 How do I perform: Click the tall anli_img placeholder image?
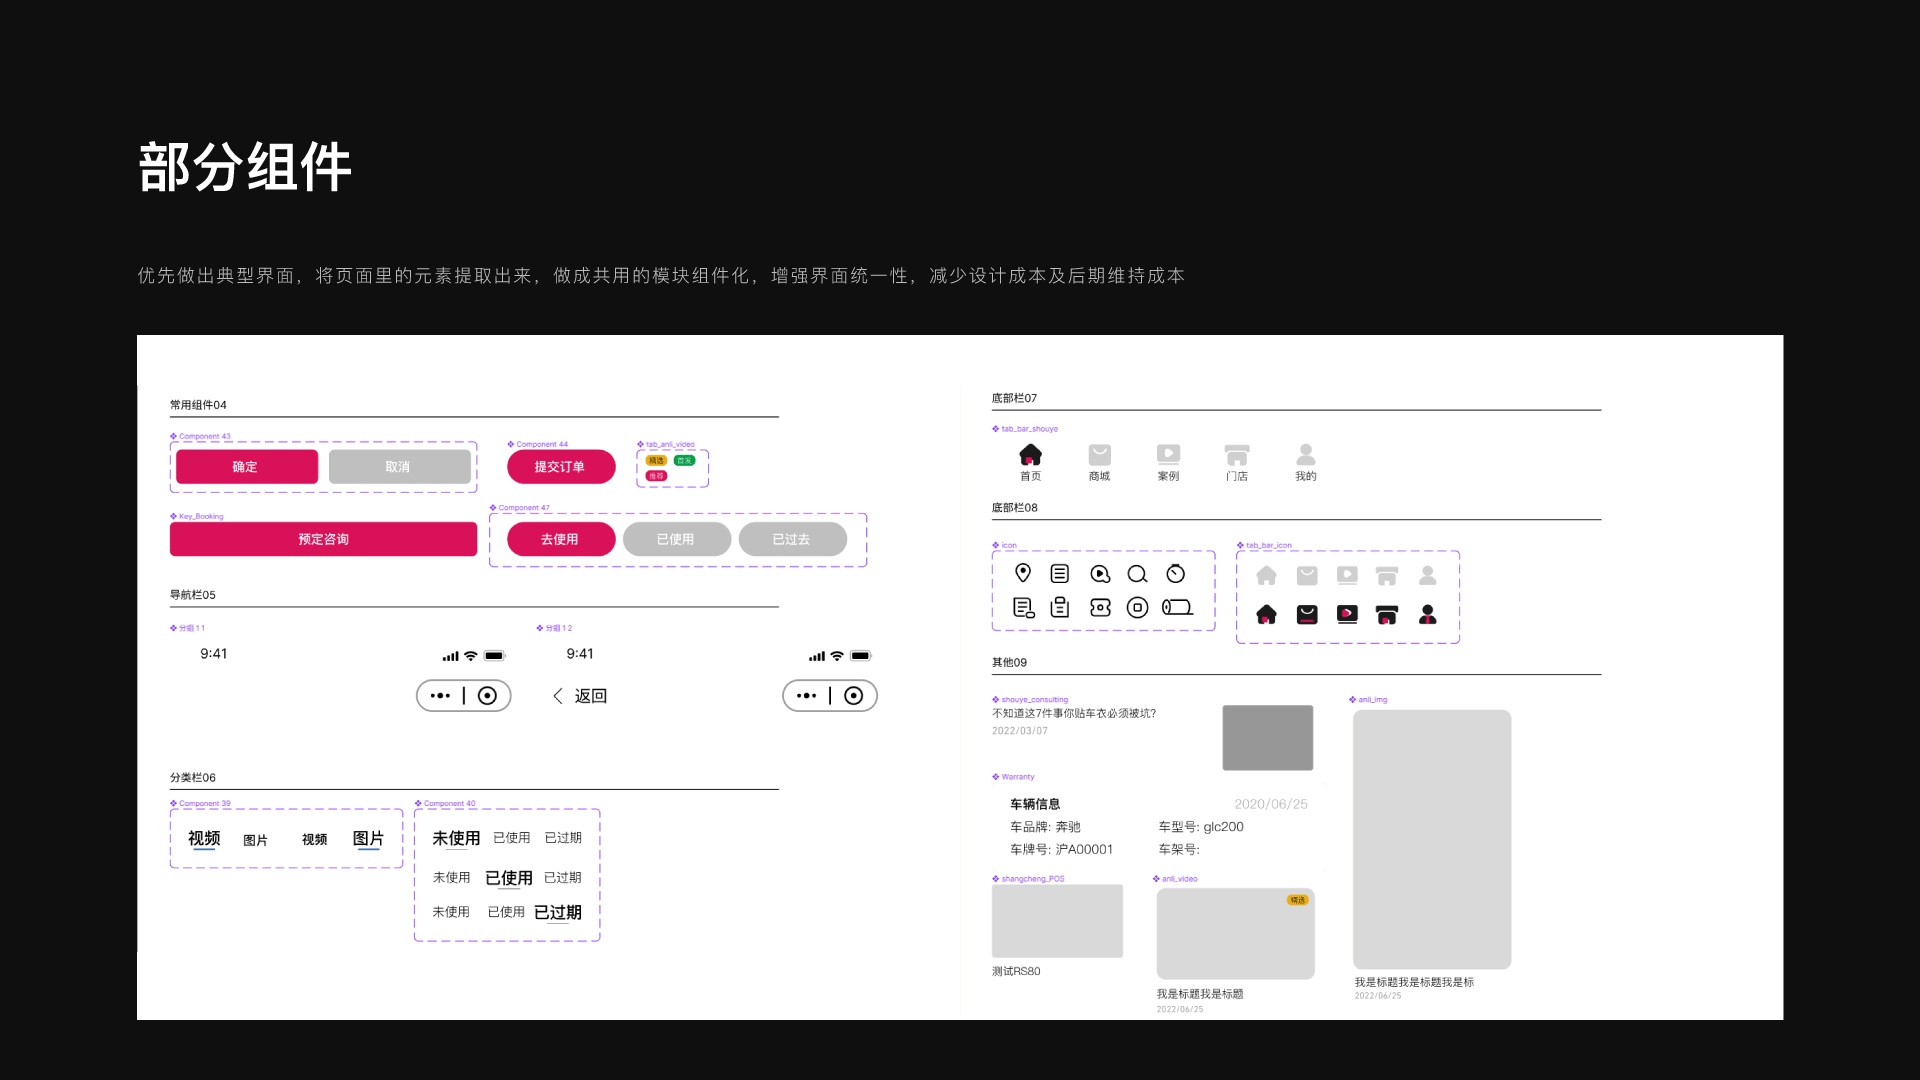coord(1431,838)
